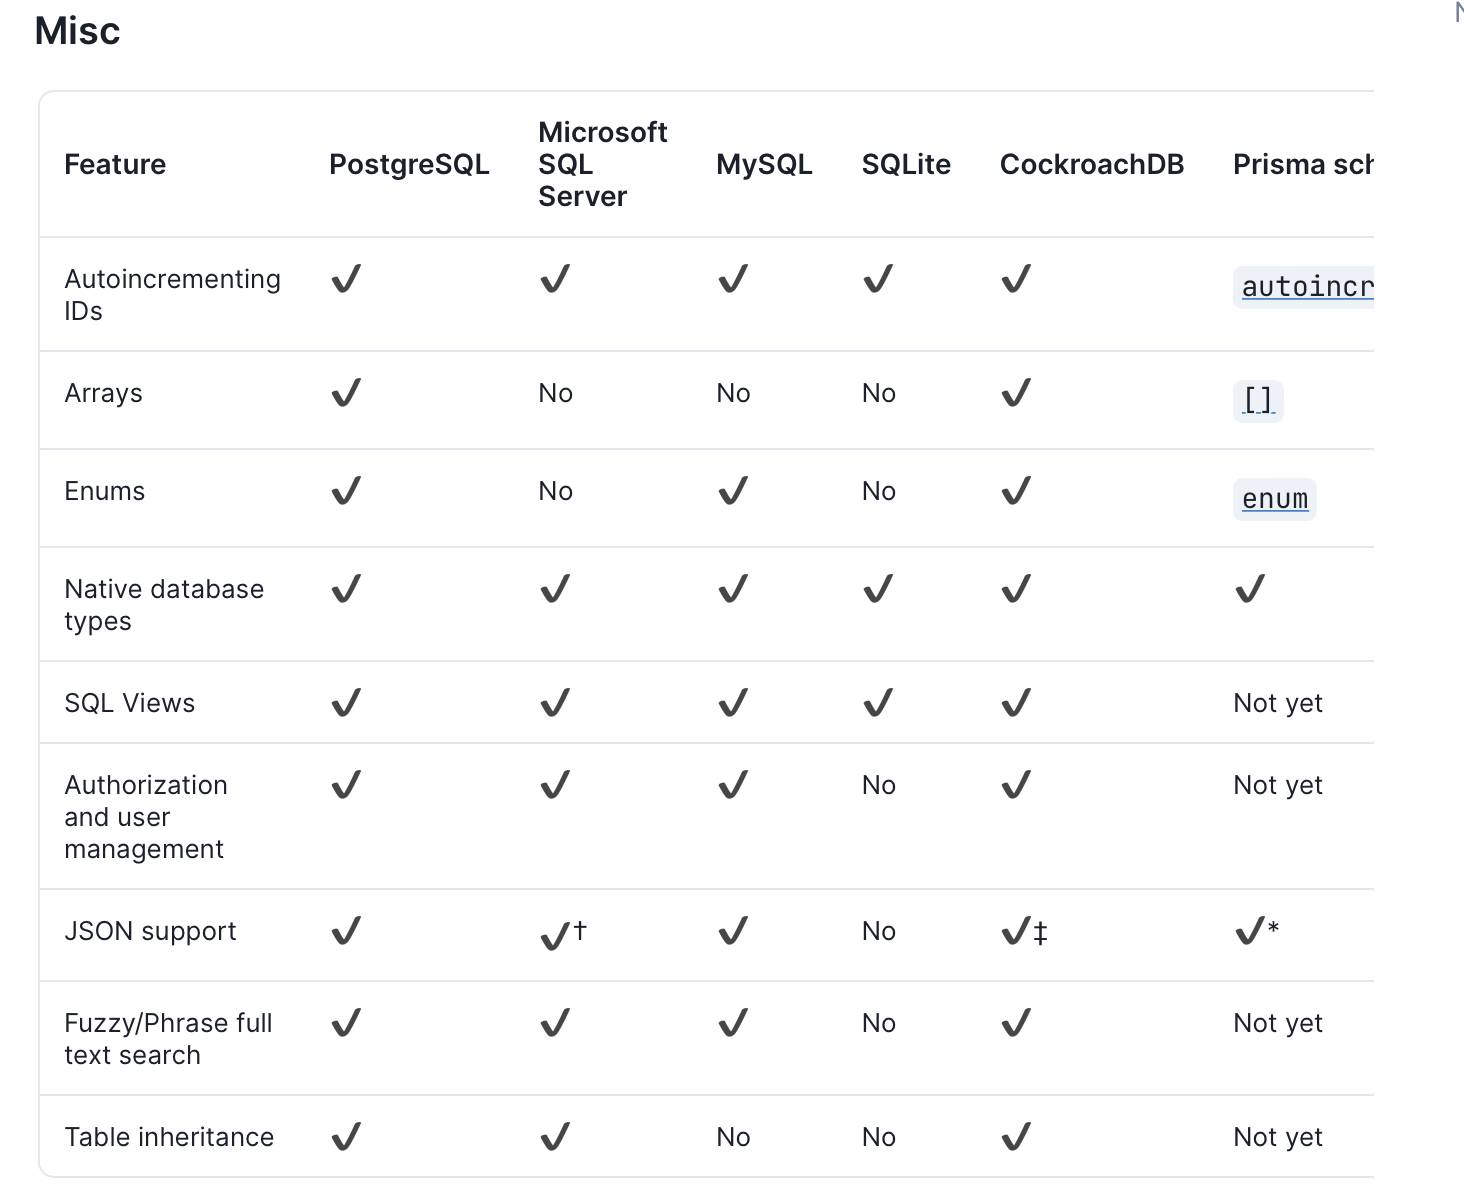Click the Feature column header
The height and width of the screenshot is (1196, 1464).
(x=115, y=164)
